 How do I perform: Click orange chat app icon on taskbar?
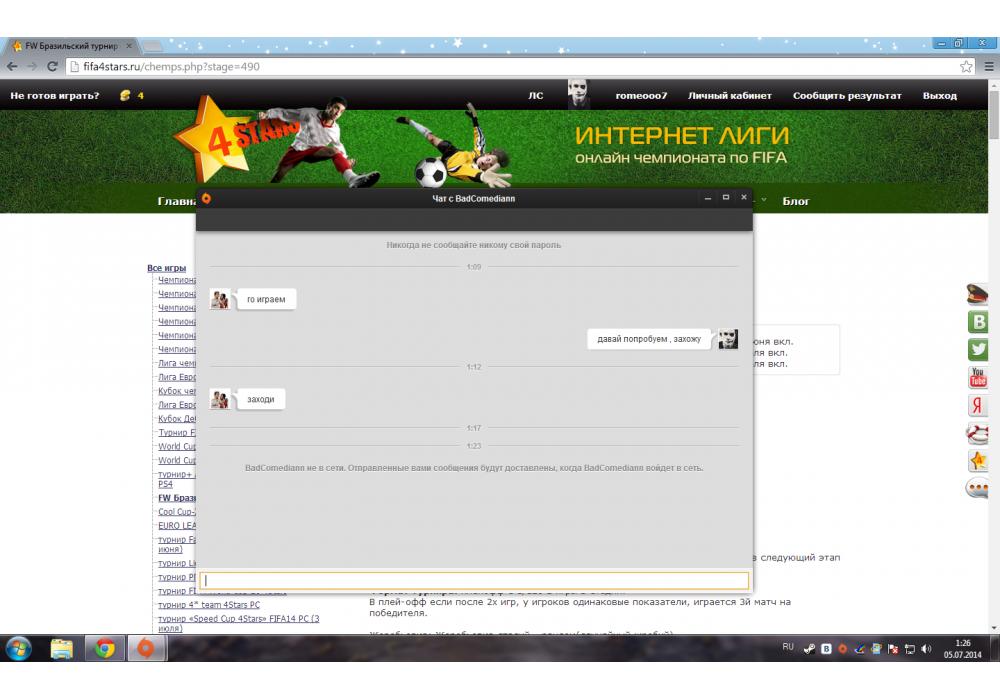click(146, 648)
